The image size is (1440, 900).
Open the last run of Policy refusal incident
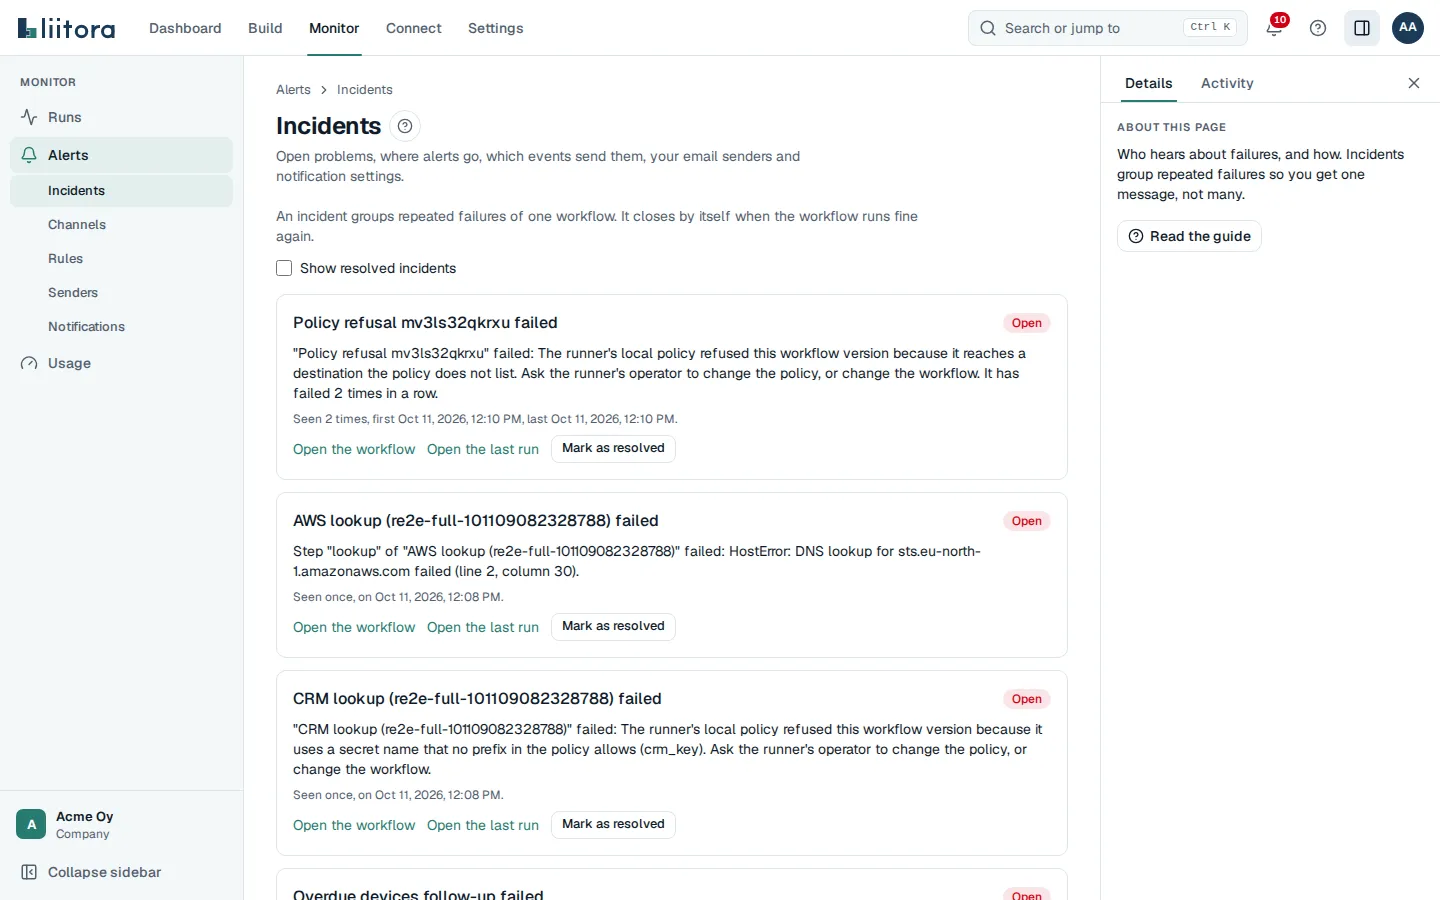[x=483, y=449]
